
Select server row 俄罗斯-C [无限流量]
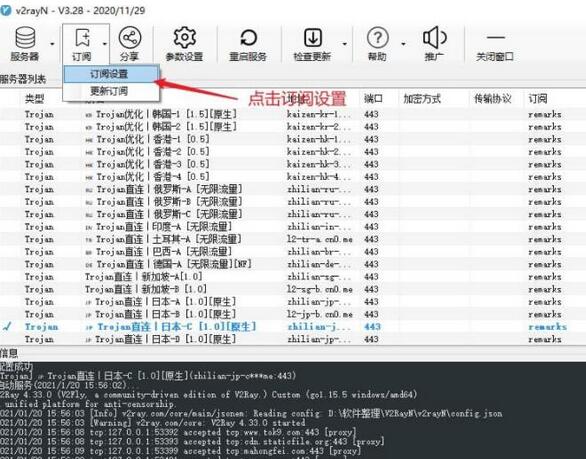pos(293,214)
